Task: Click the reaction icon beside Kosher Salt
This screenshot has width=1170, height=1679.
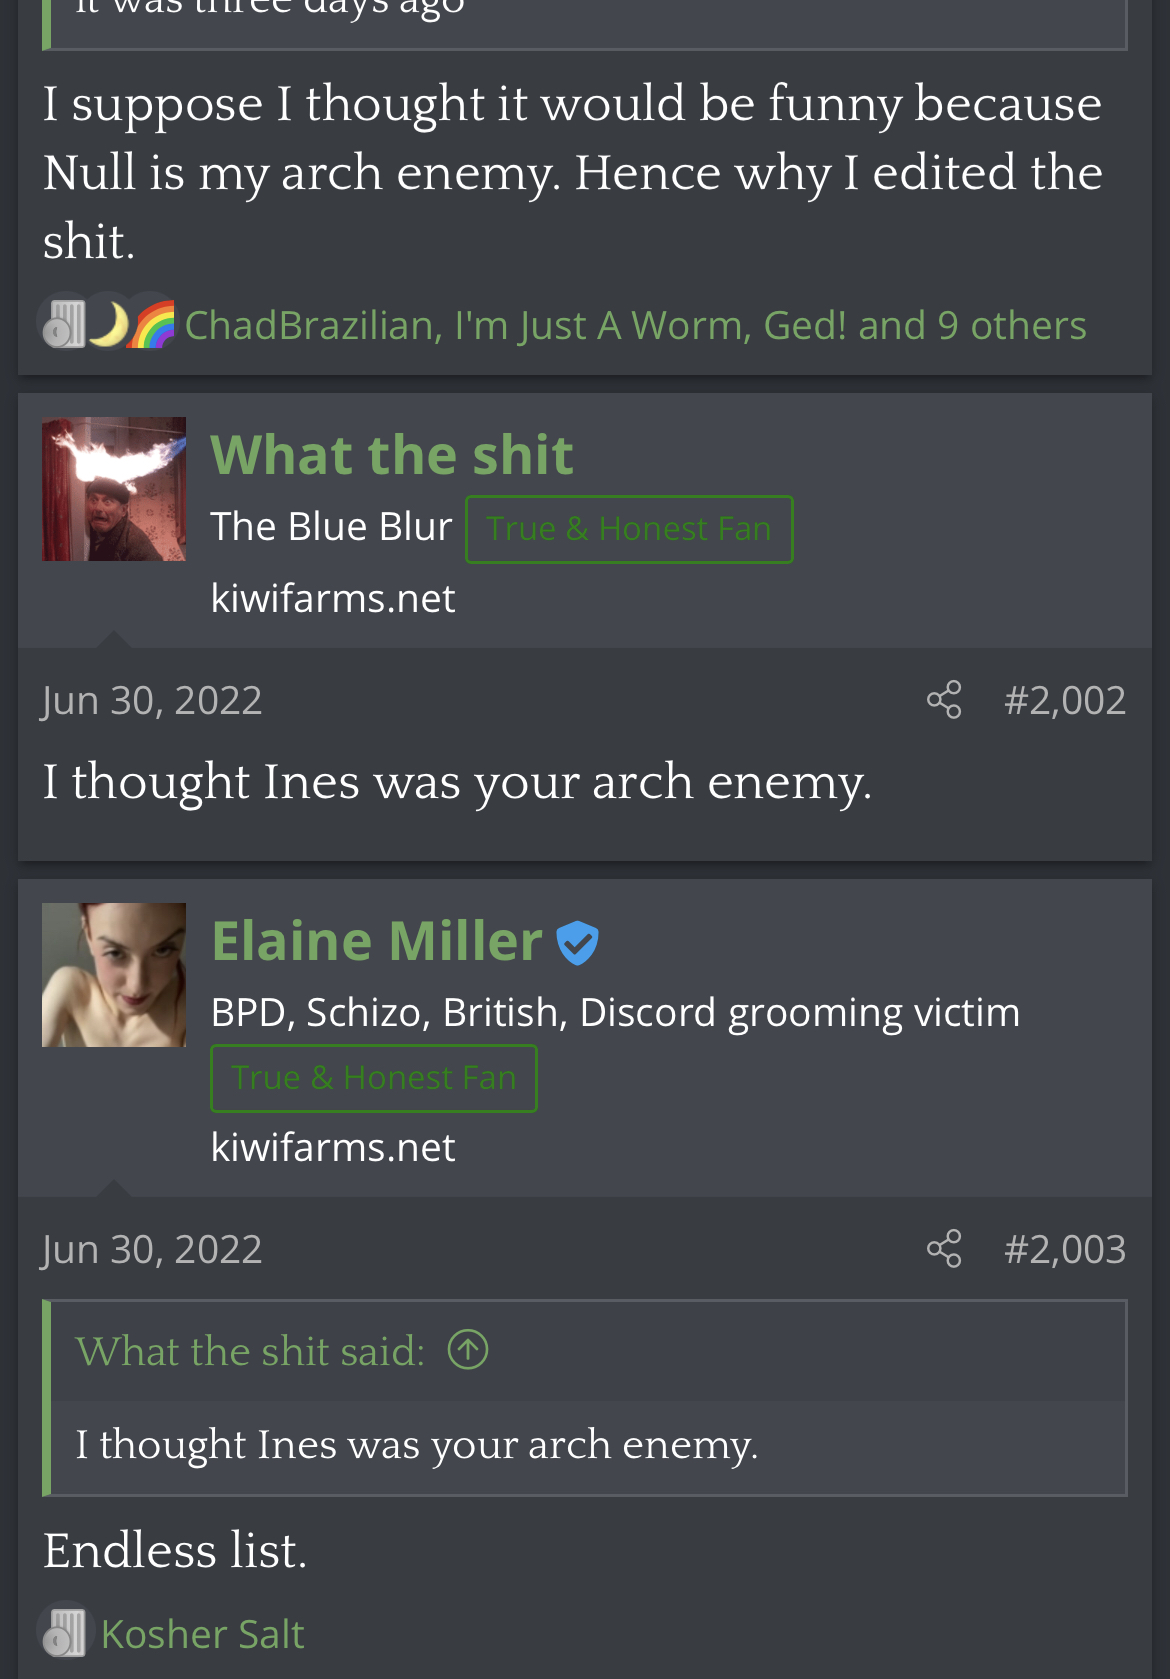Action: point(64,1633)
